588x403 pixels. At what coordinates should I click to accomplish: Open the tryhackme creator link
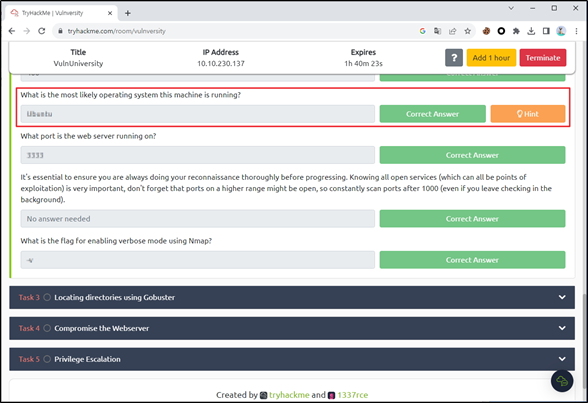pyautogui.click(x=289, y=395)
